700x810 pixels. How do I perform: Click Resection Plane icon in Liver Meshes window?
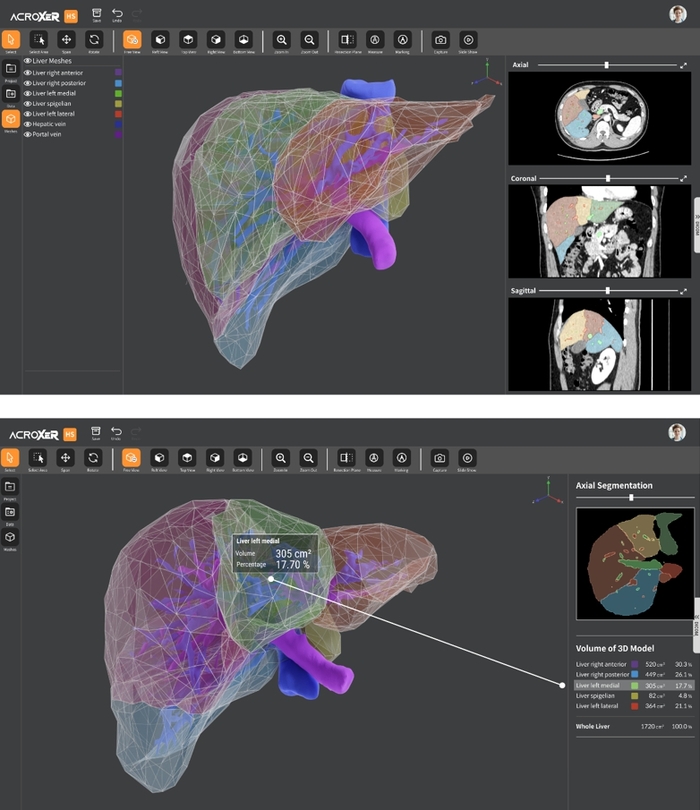tap(345, 40)
